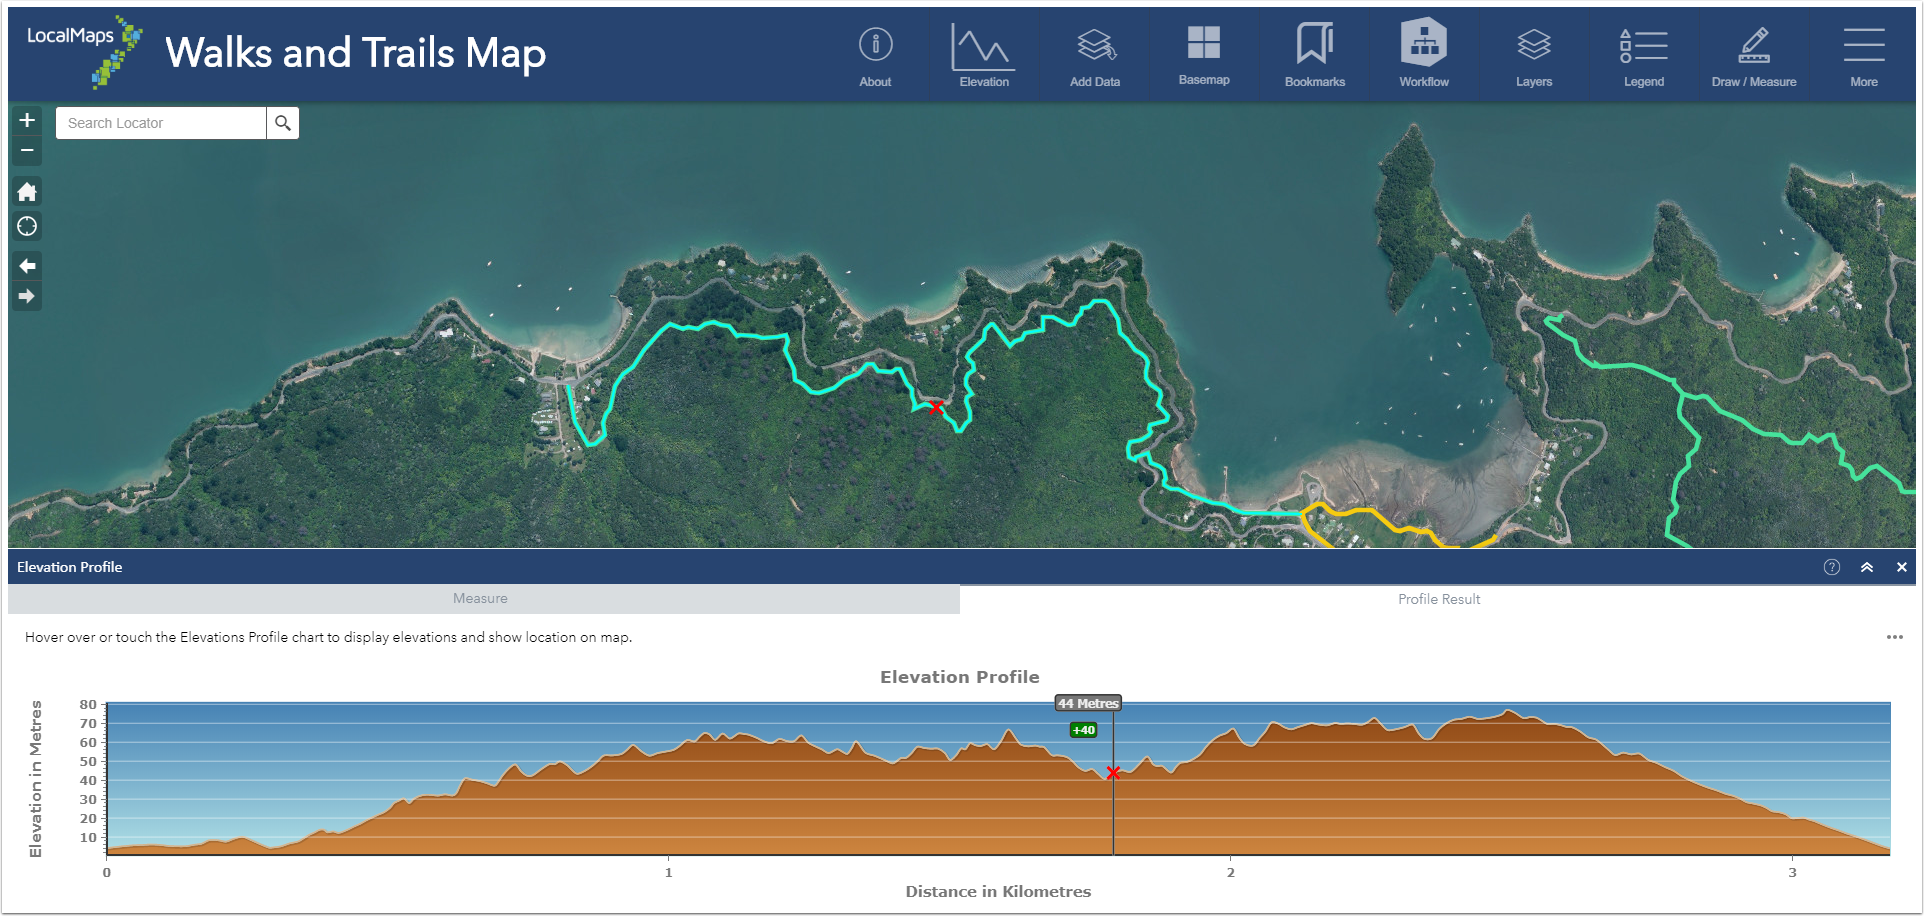This screenshot has width=1924, height=916.
Task: Go to the next map extent
Action: point(27,296)
